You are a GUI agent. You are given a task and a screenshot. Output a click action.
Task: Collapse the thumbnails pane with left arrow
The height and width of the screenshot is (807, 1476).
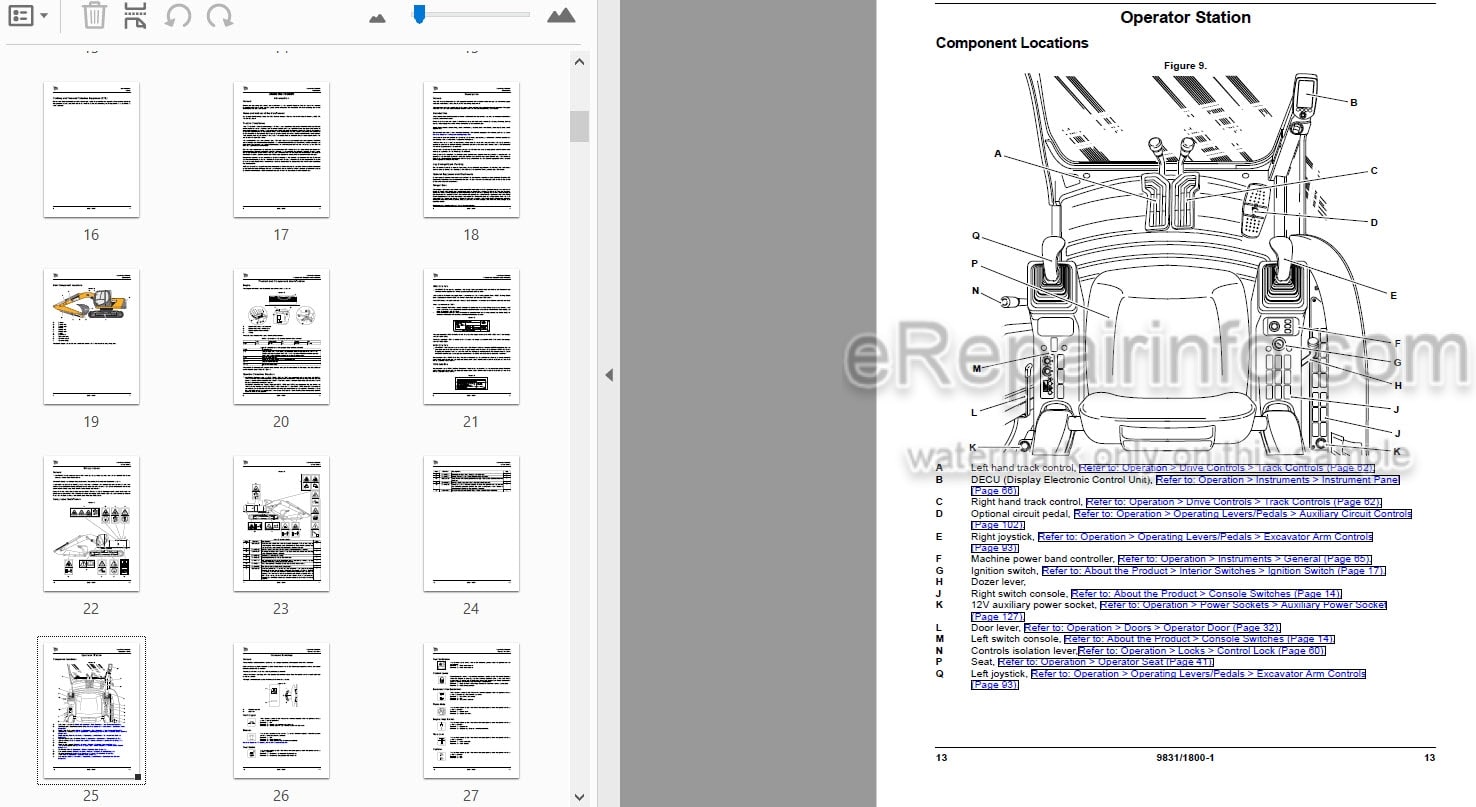click(x=609, y=375)
